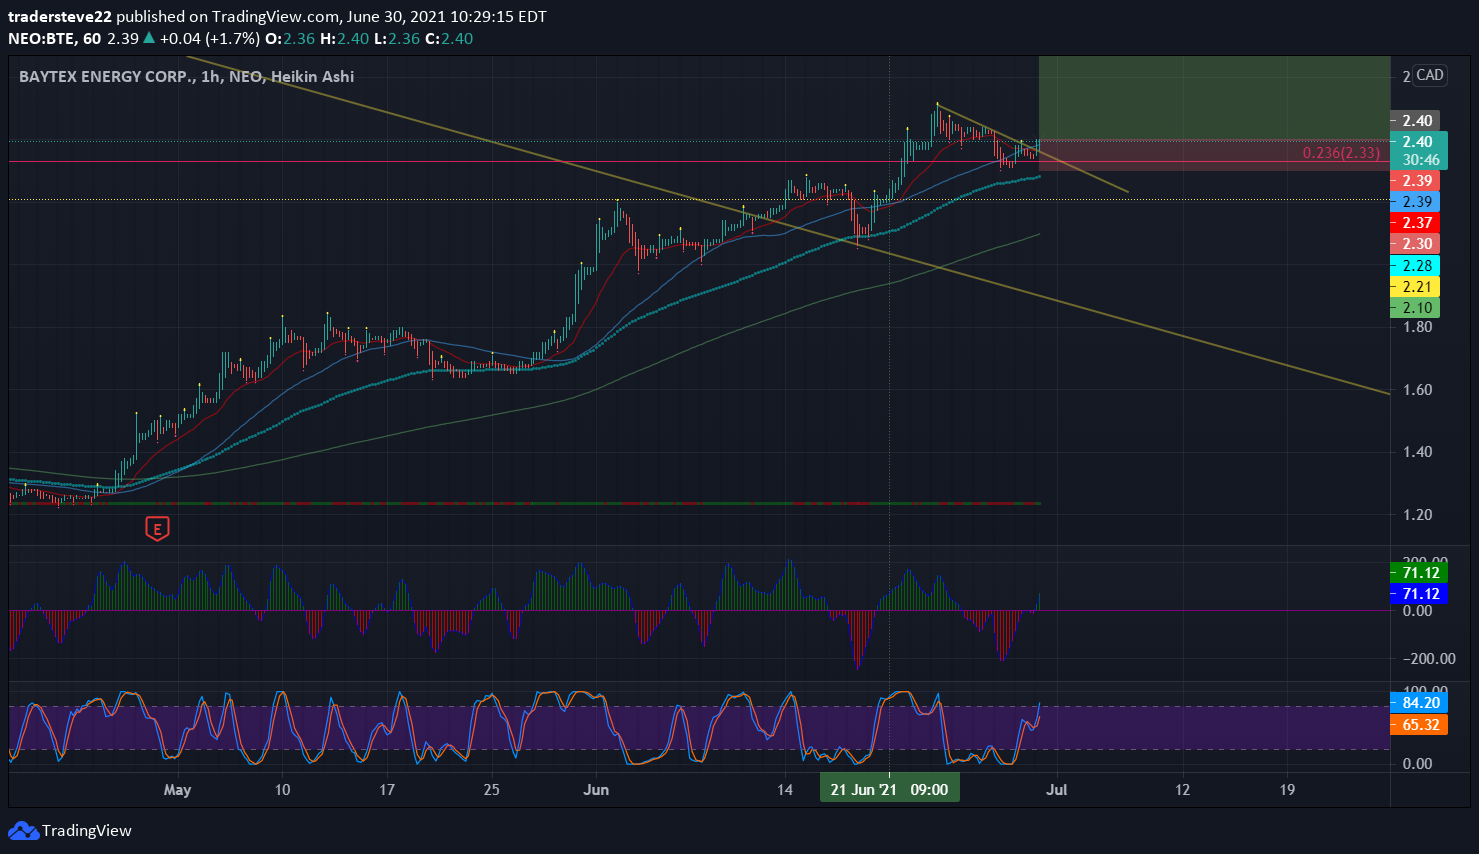The height and width of the screenshot is (854, 1479).
Task: Click the cyan 2.28 price label
Action: [1415, 266]
